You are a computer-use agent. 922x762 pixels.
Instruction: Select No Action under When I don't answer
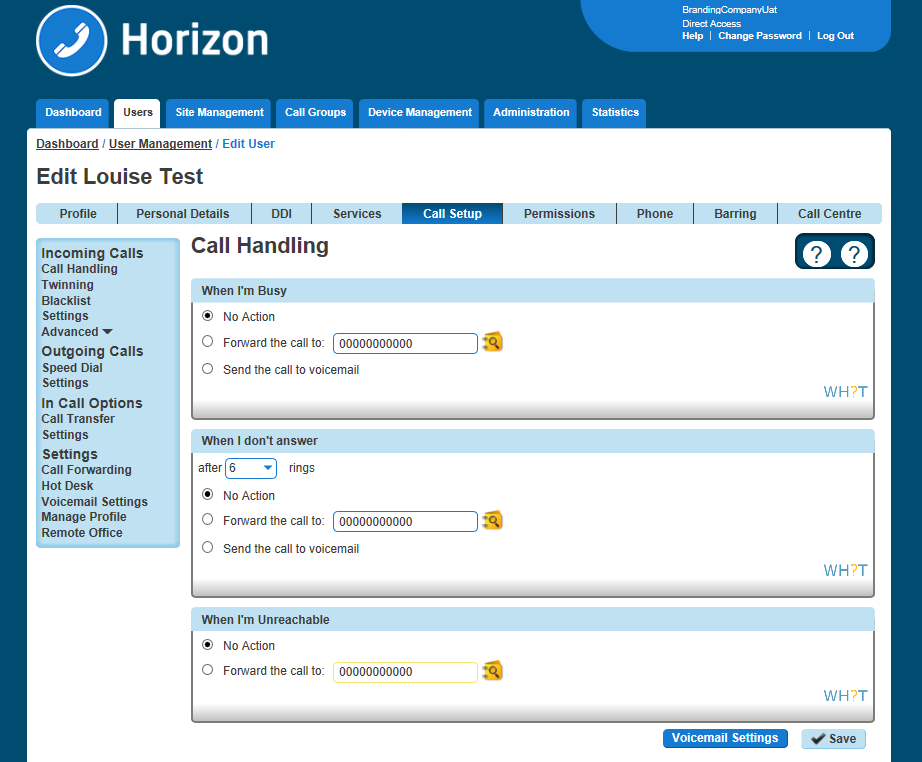208,494
